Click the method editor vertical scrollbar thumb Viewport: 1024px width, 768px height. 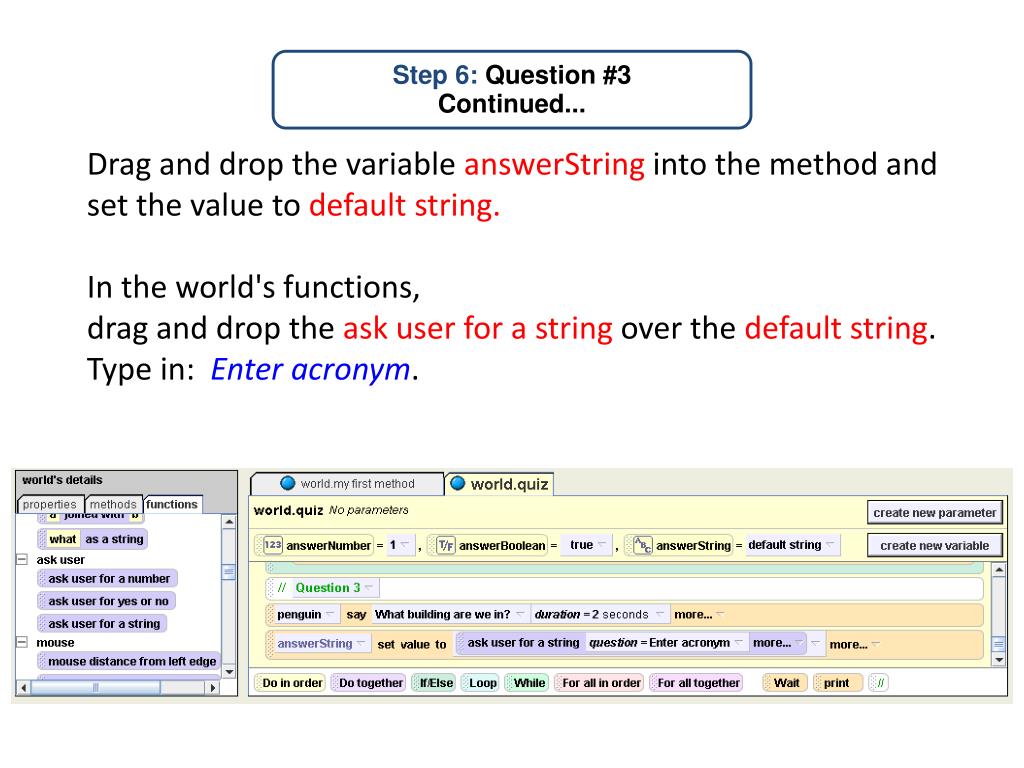999,644
